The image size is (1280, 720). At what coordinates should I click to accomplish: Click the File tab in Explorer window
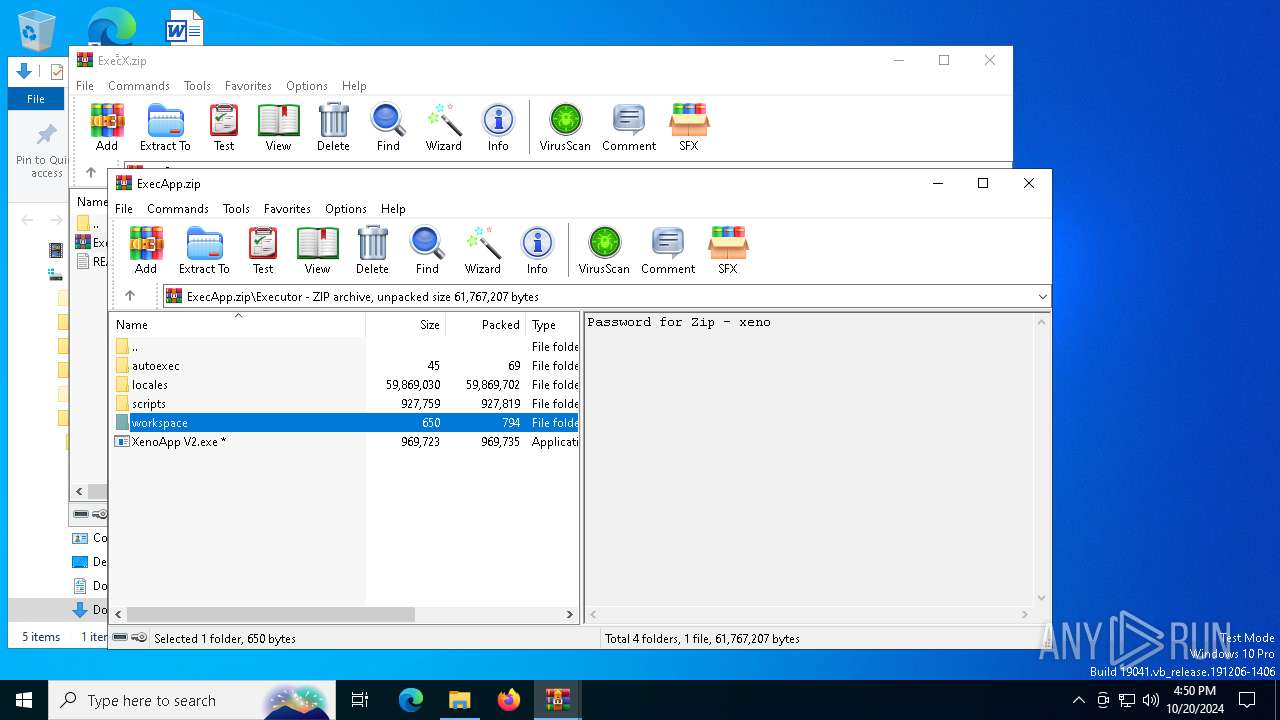36,99
